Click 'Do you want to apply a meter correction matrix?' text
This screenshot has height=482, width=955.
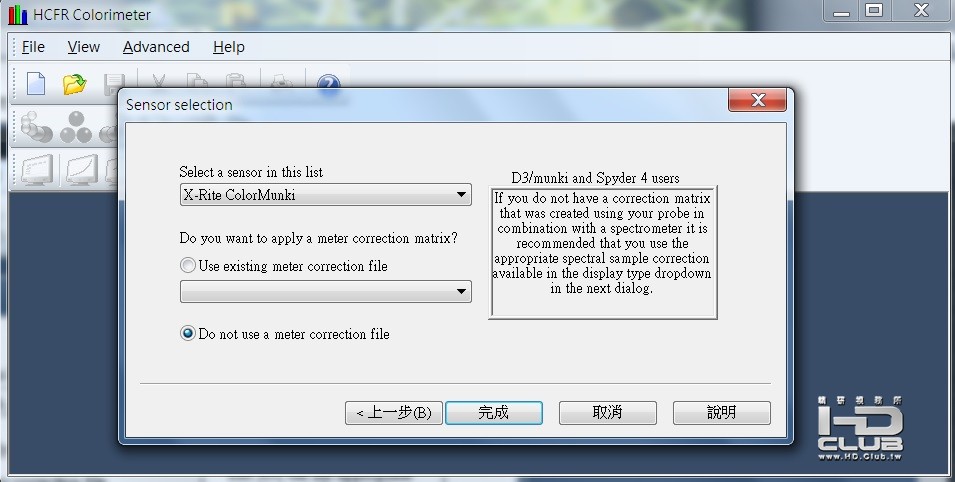(319, 238)
